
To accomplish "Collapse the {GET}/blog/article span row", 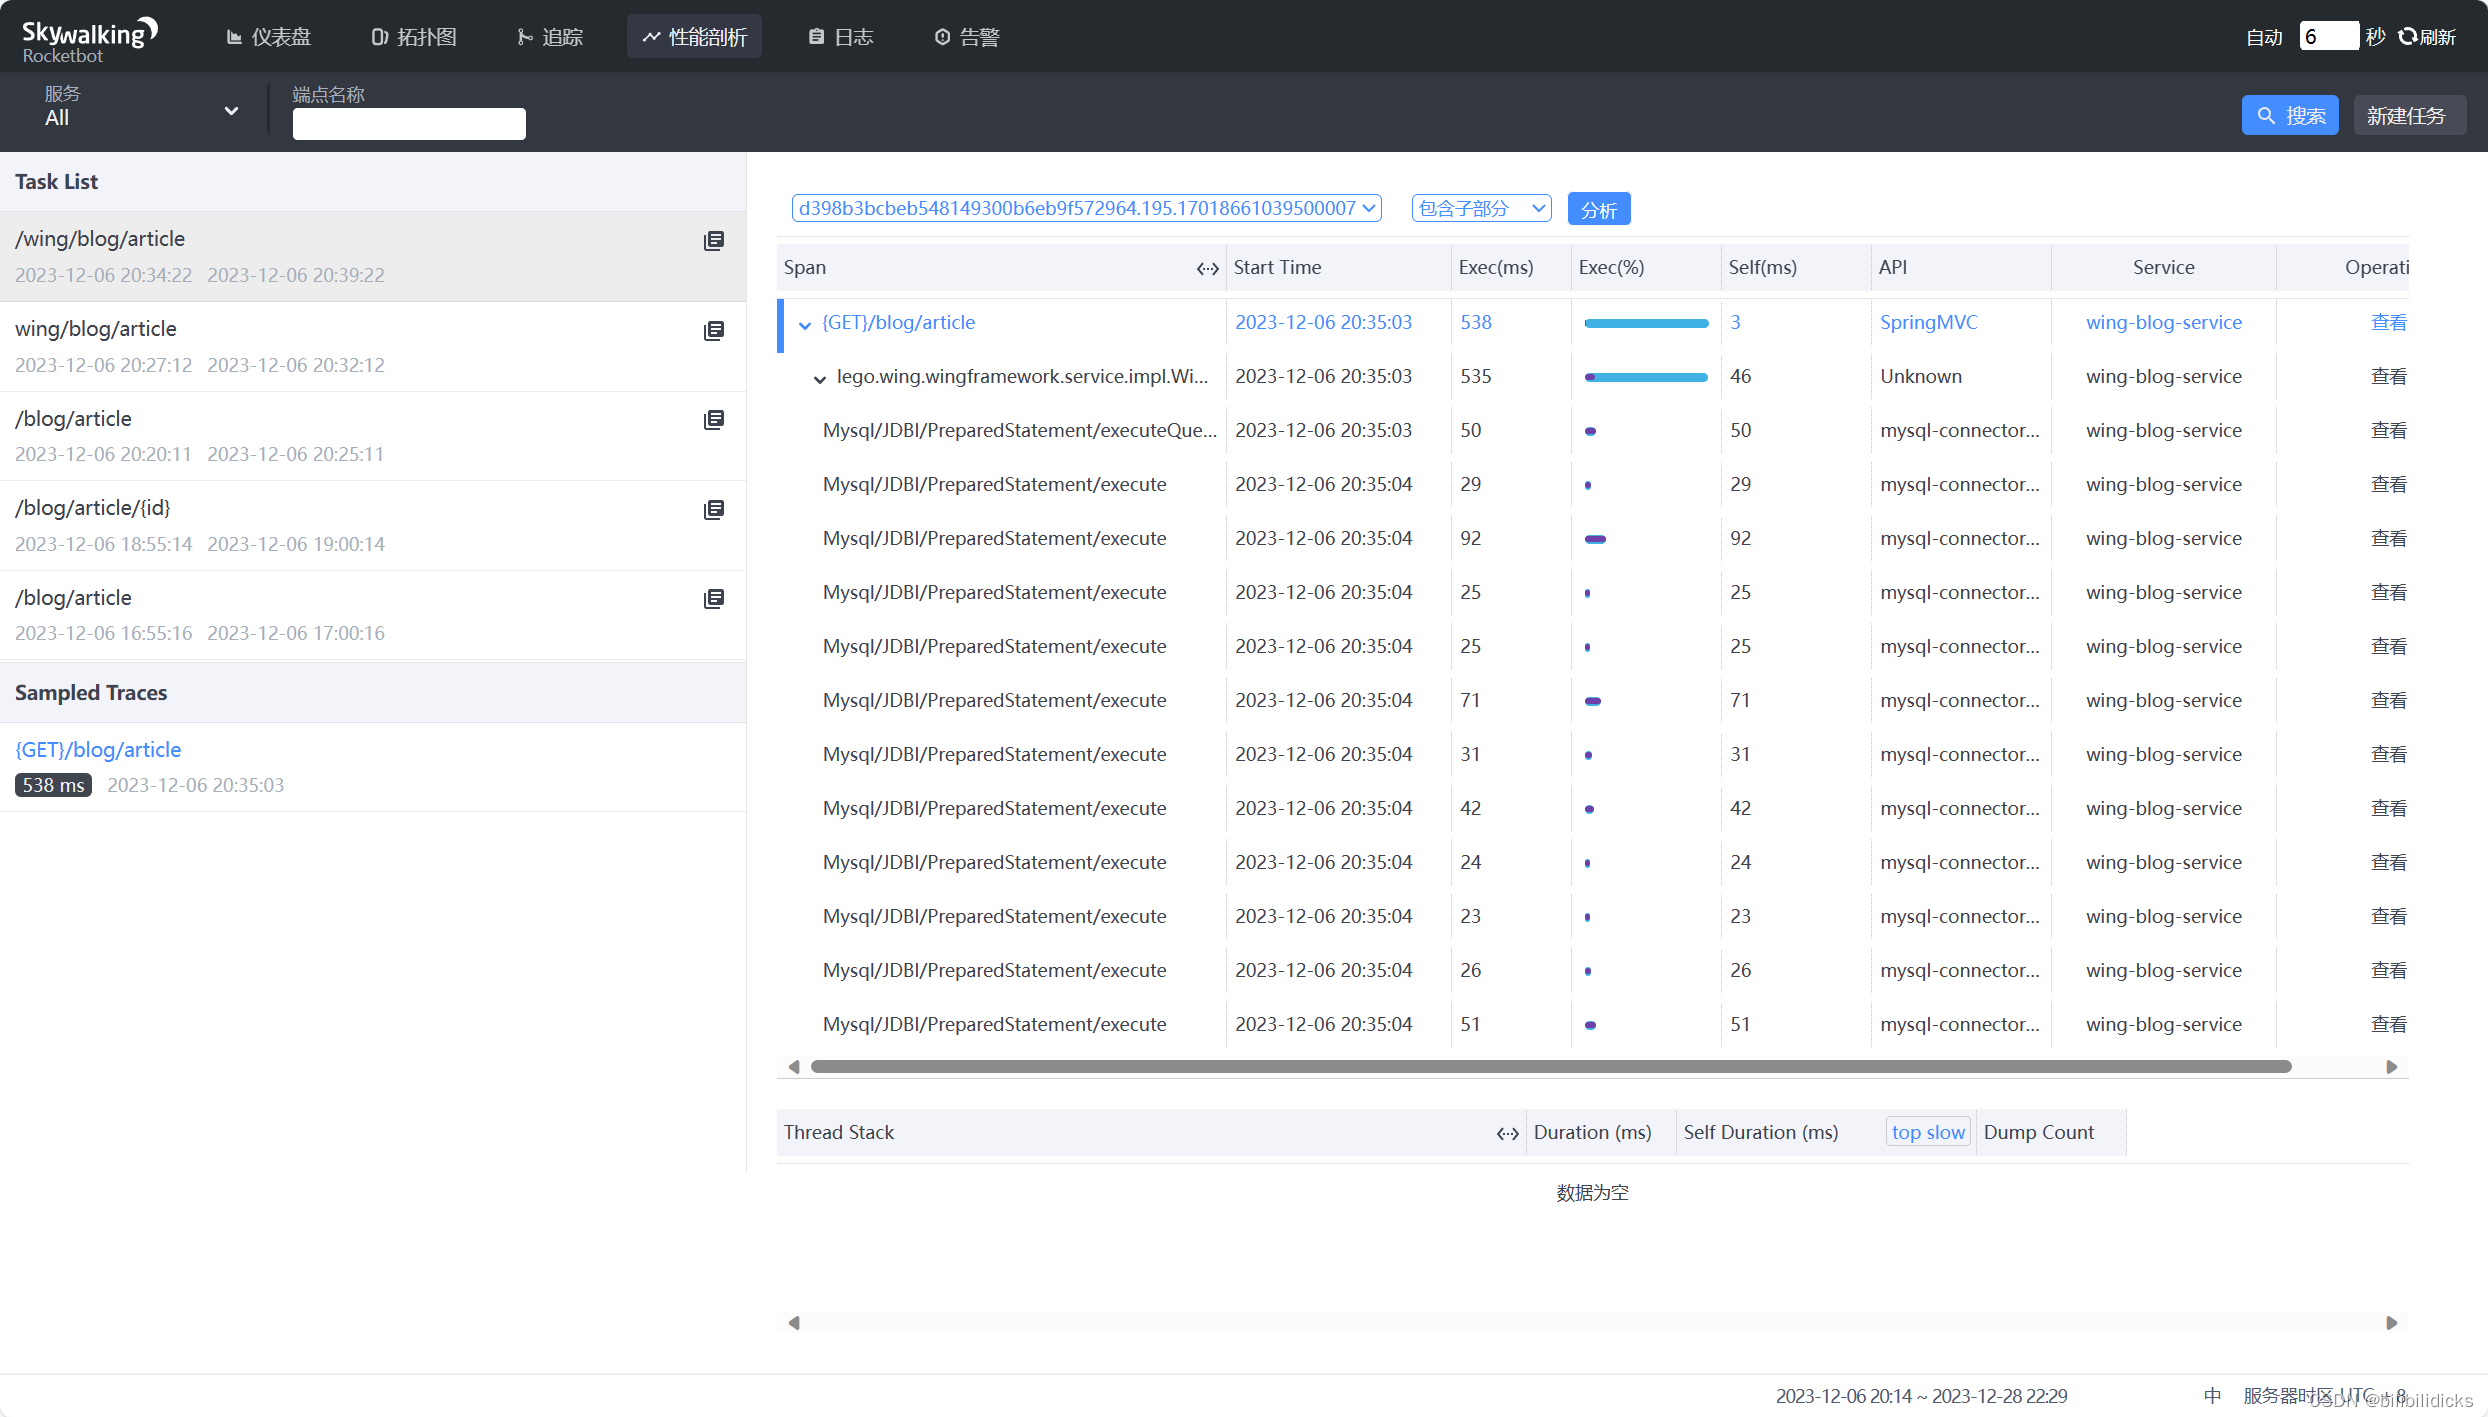I will [x=804, y=324].
